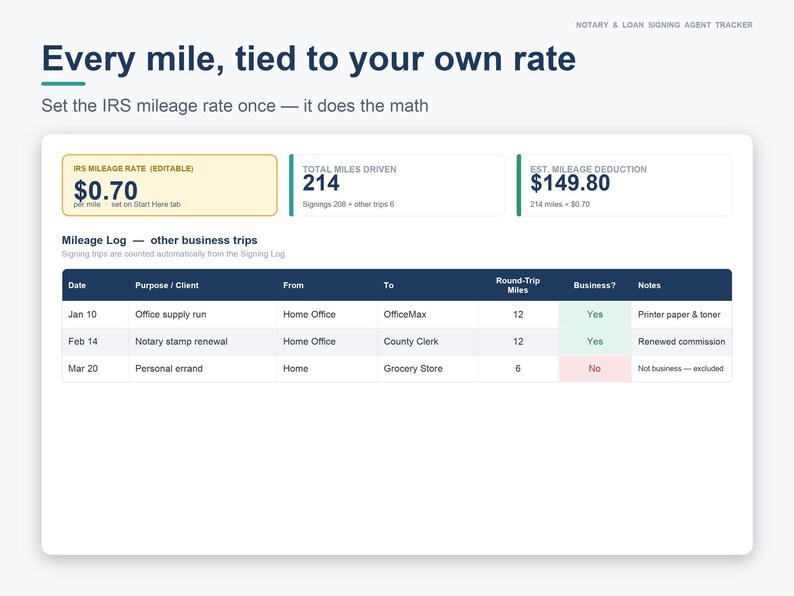Select the Est. Mileage Deduction $149.80 value

(570, 183)
